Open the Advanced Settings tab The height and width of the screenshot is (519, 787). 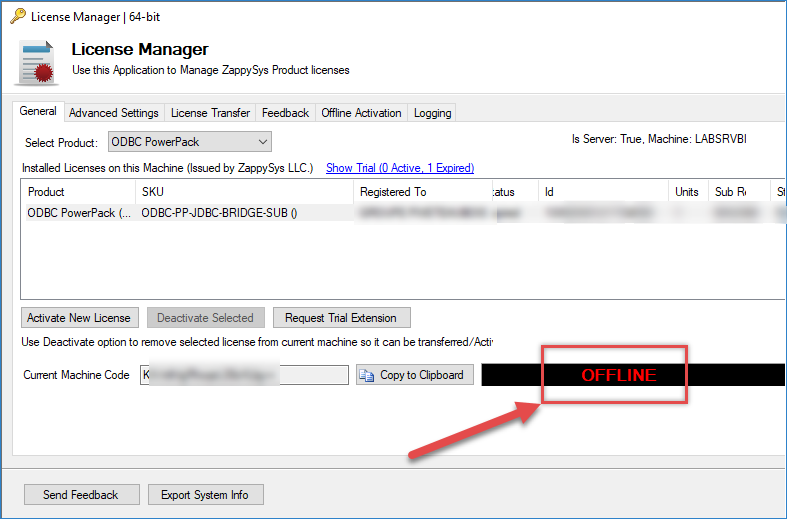click(113, 113)
